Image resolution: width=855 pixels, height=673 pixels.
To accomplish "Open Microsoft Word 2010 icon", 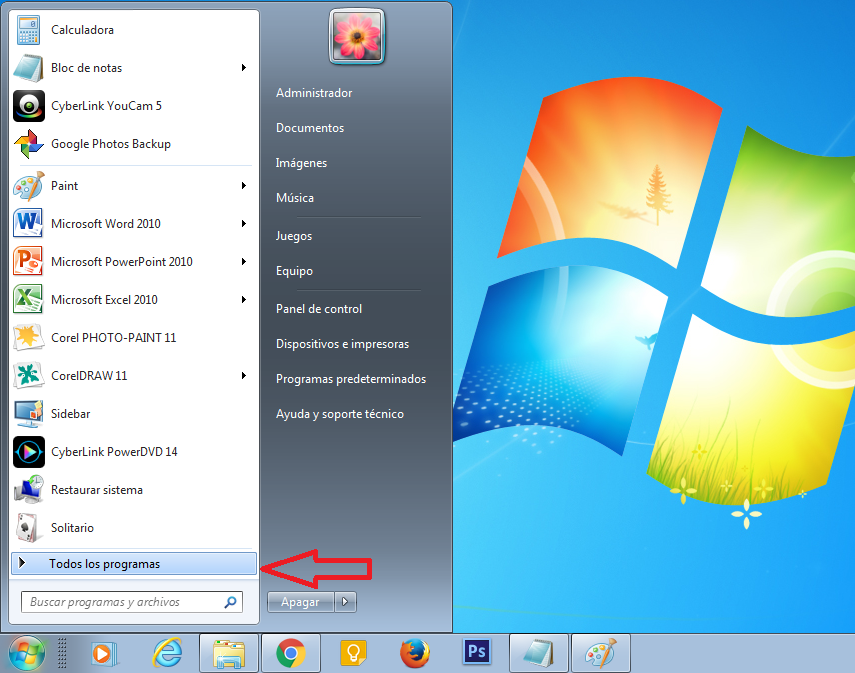I will [x=28, y=224].
